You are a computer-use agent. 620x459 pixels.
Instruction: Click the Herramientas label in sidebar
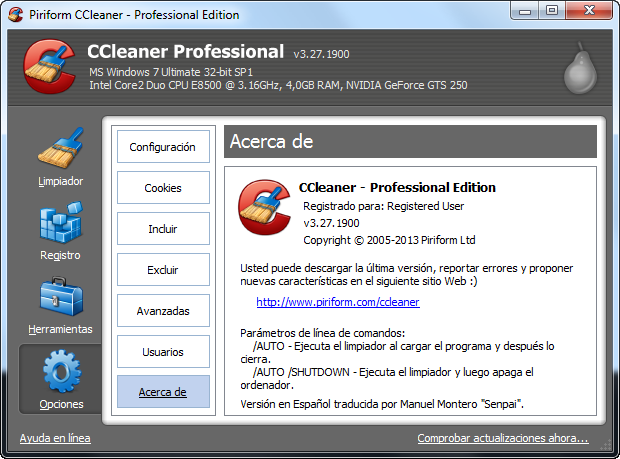(60, 329)
